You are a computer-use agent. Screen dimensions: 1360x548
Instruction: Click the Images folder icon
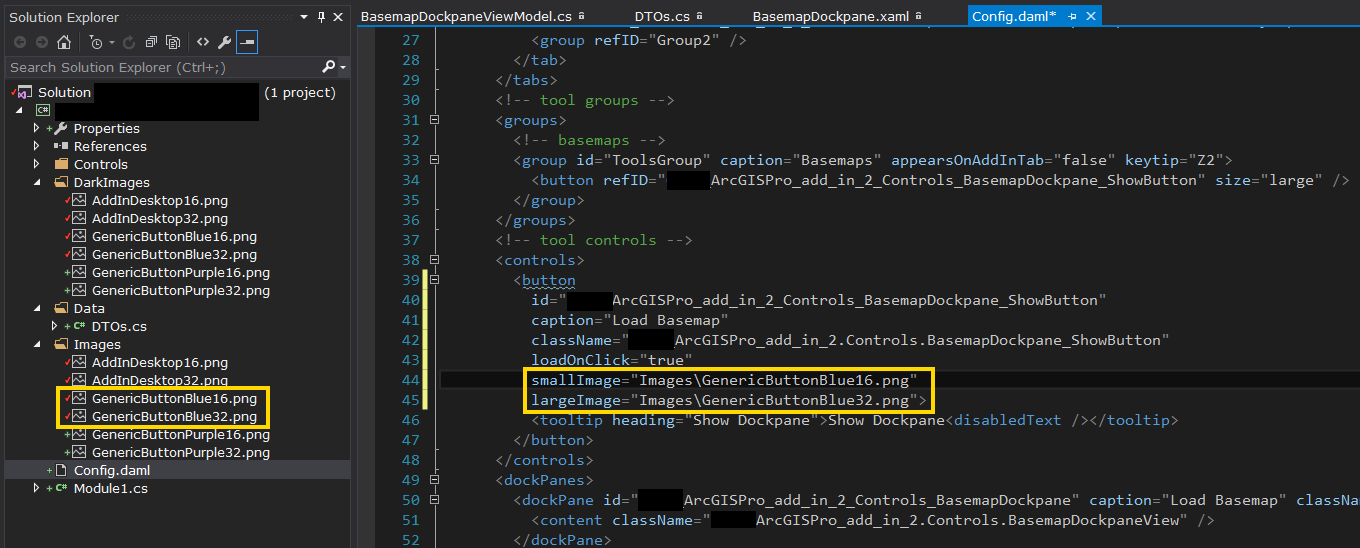(61, 344)
